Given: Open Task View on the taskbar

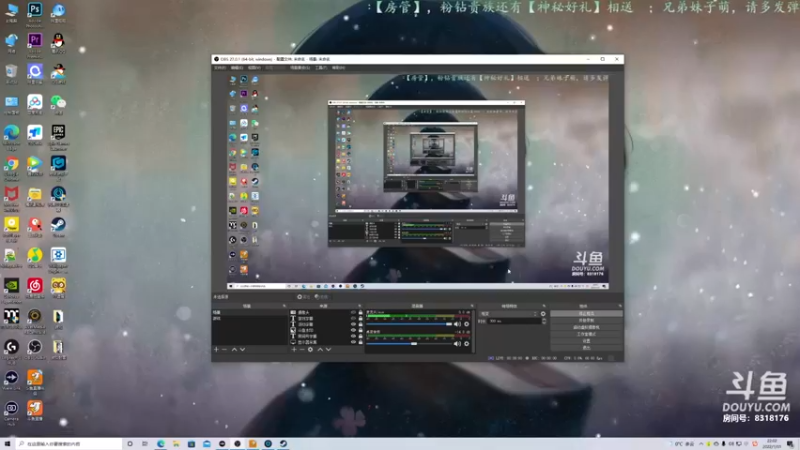Looking at the screenshot, I should tap(145, 444).
